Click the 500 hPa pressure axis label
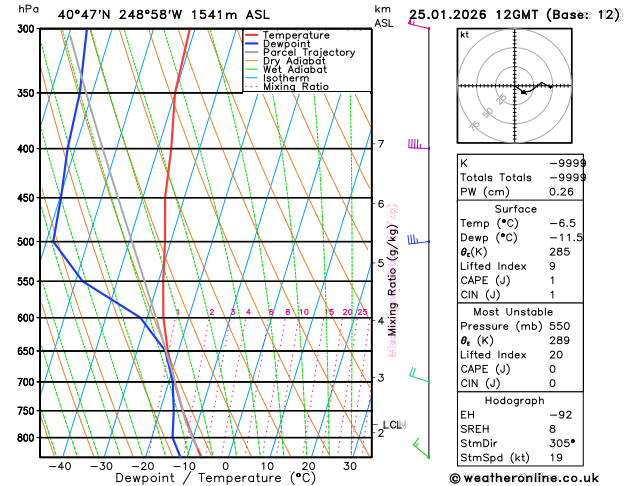The height and width of the screenshot is (486, 629). click(28, 242)
